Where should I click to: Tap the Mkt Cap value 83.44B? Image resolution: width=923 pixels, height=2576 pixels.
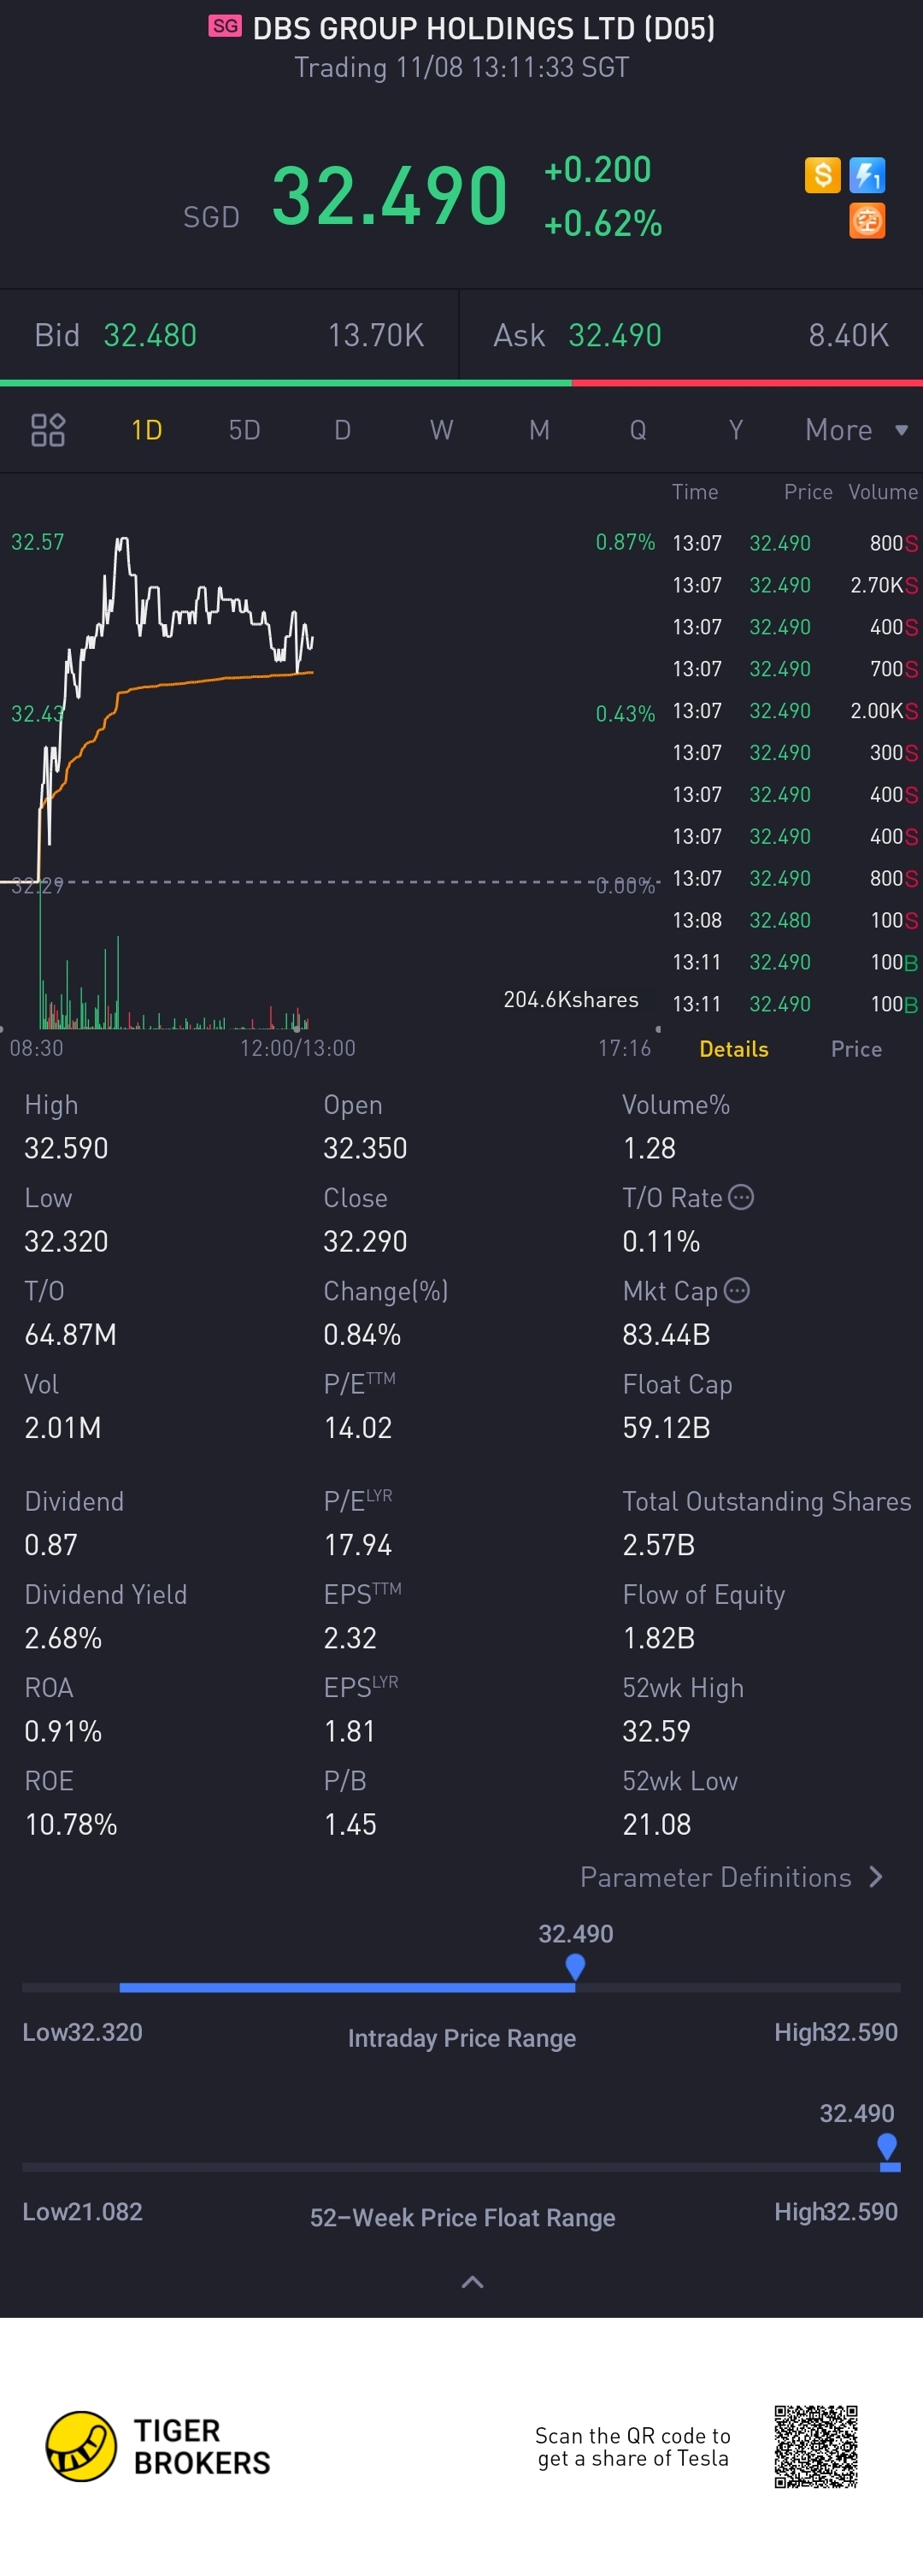666,1334
